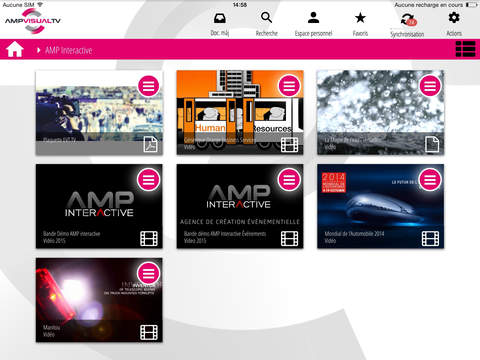Click the AMP Visual TV logo
Screen dimensions: 480x360
point(33,21)
